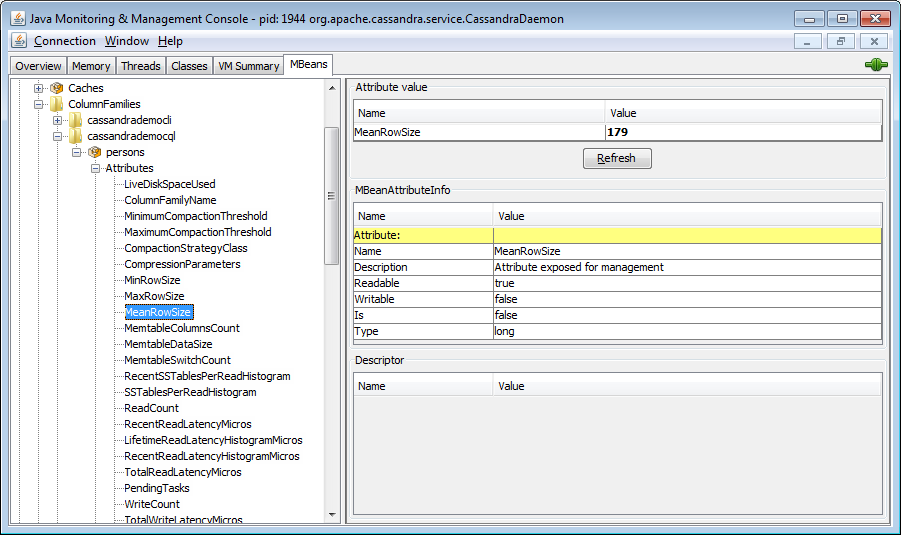Click the Java icon in the title bar
901x535 pixels.
pos(17,18)
